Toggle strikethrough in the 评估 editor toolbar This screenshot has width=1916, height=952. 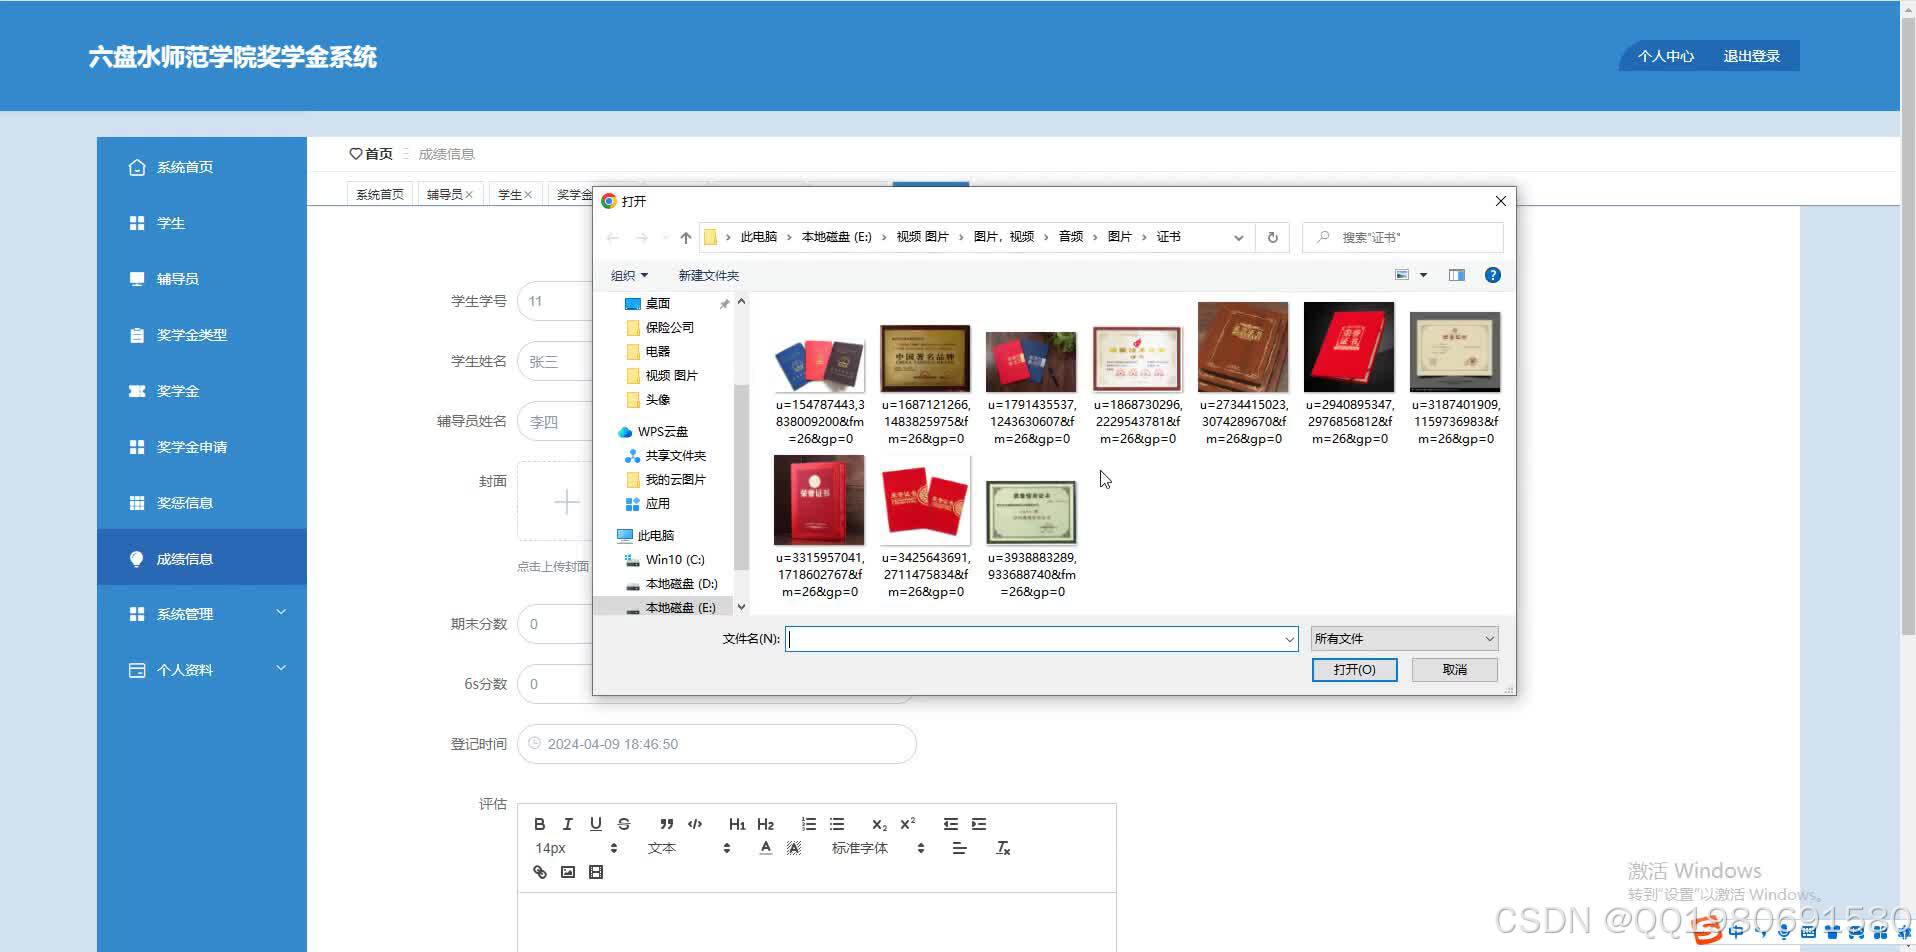[x=624, y=824]
